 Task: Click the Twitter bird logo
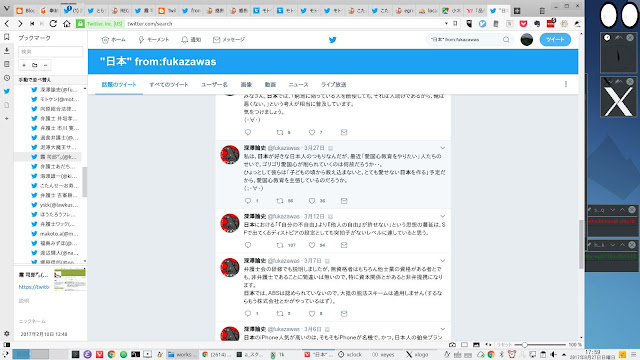(333, 40)
